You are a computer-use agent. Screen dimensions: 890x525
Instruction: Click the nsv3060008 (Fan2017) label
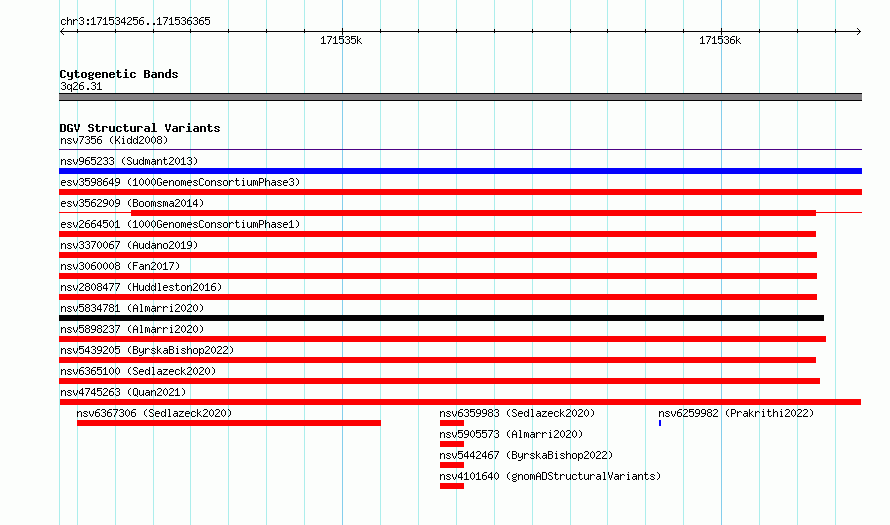click(120, 266)
